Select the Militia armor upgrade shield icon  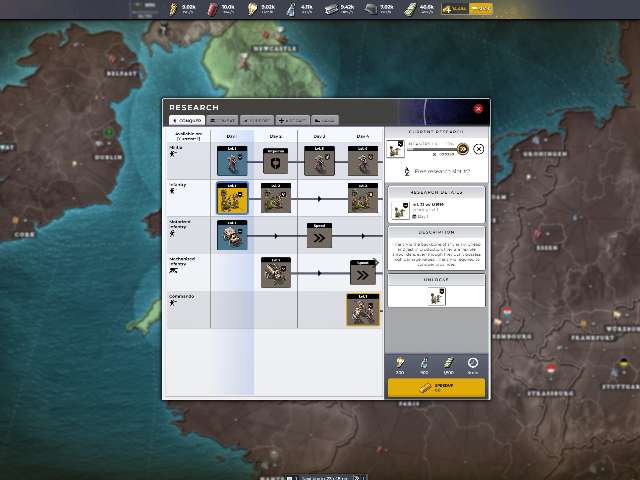[x=275, y=160]
